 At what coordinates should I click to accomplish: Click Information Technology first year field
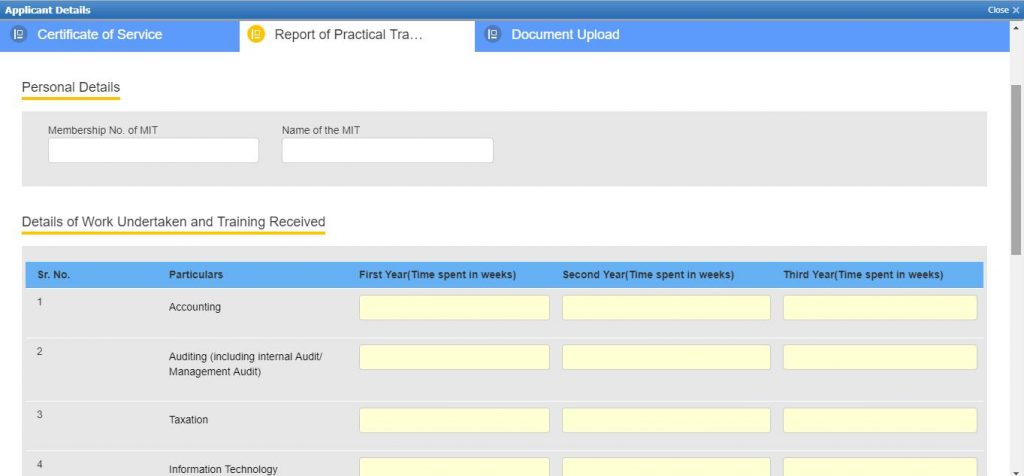click(454, 467)
